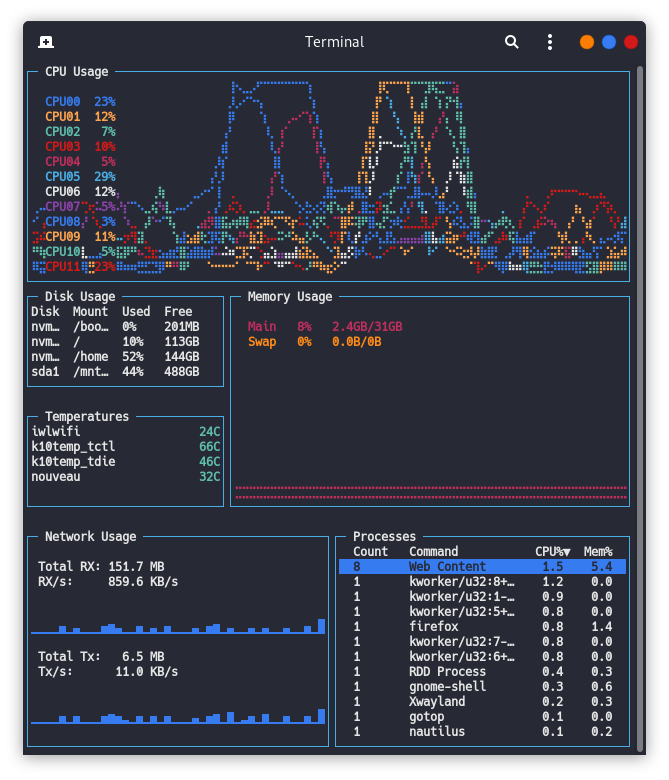Click the CPU08 legend label
Image resolution: width=669 pixels, height=780 pixels.
[63, 221]
